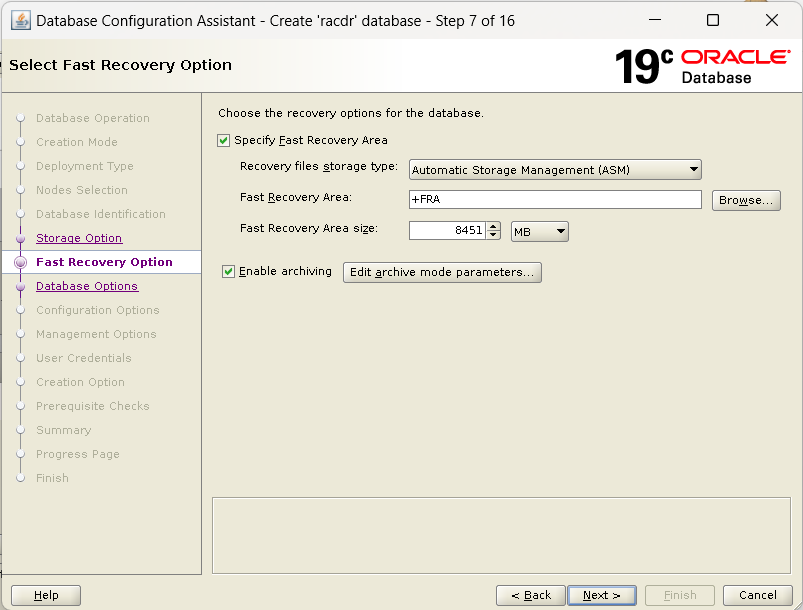
Task: Select the Fast Recovery Option step
Action: coord(104,262)
